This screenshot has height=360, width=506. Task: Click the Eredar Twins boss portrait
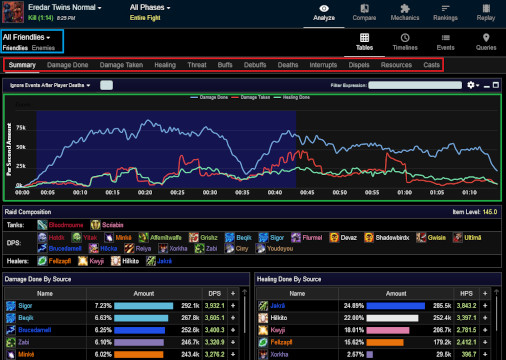pos(13,12)
